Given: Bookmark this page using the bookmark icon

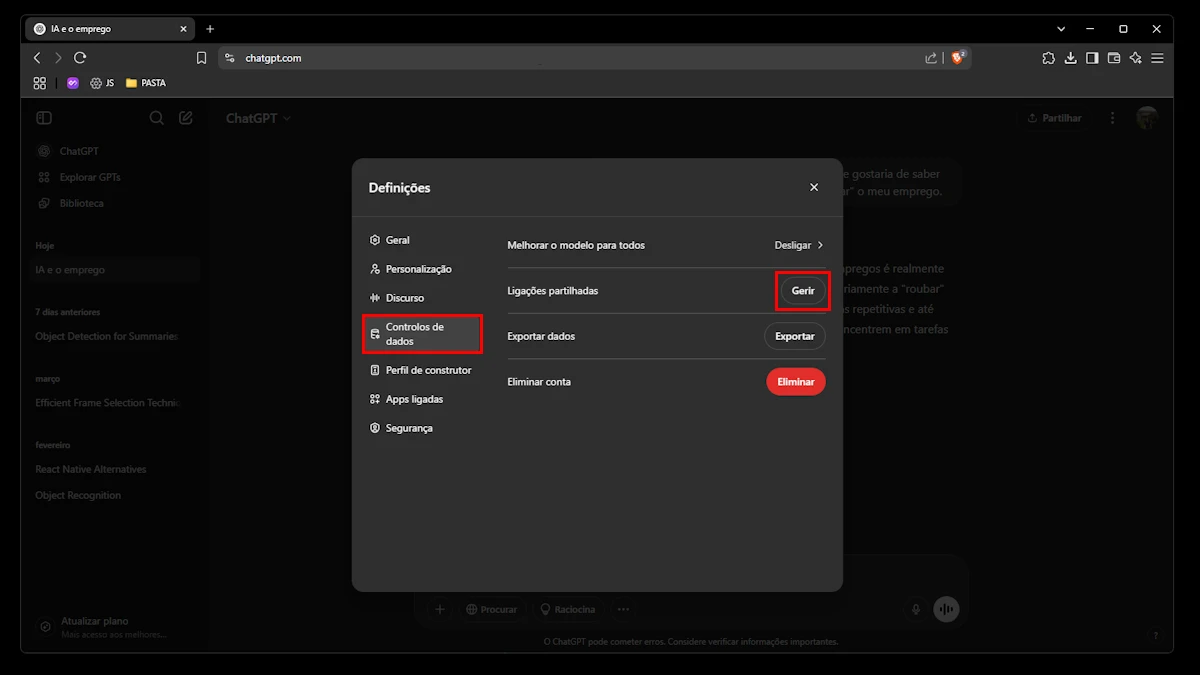Looking at the screenshot, I should (x=201, y=58).
